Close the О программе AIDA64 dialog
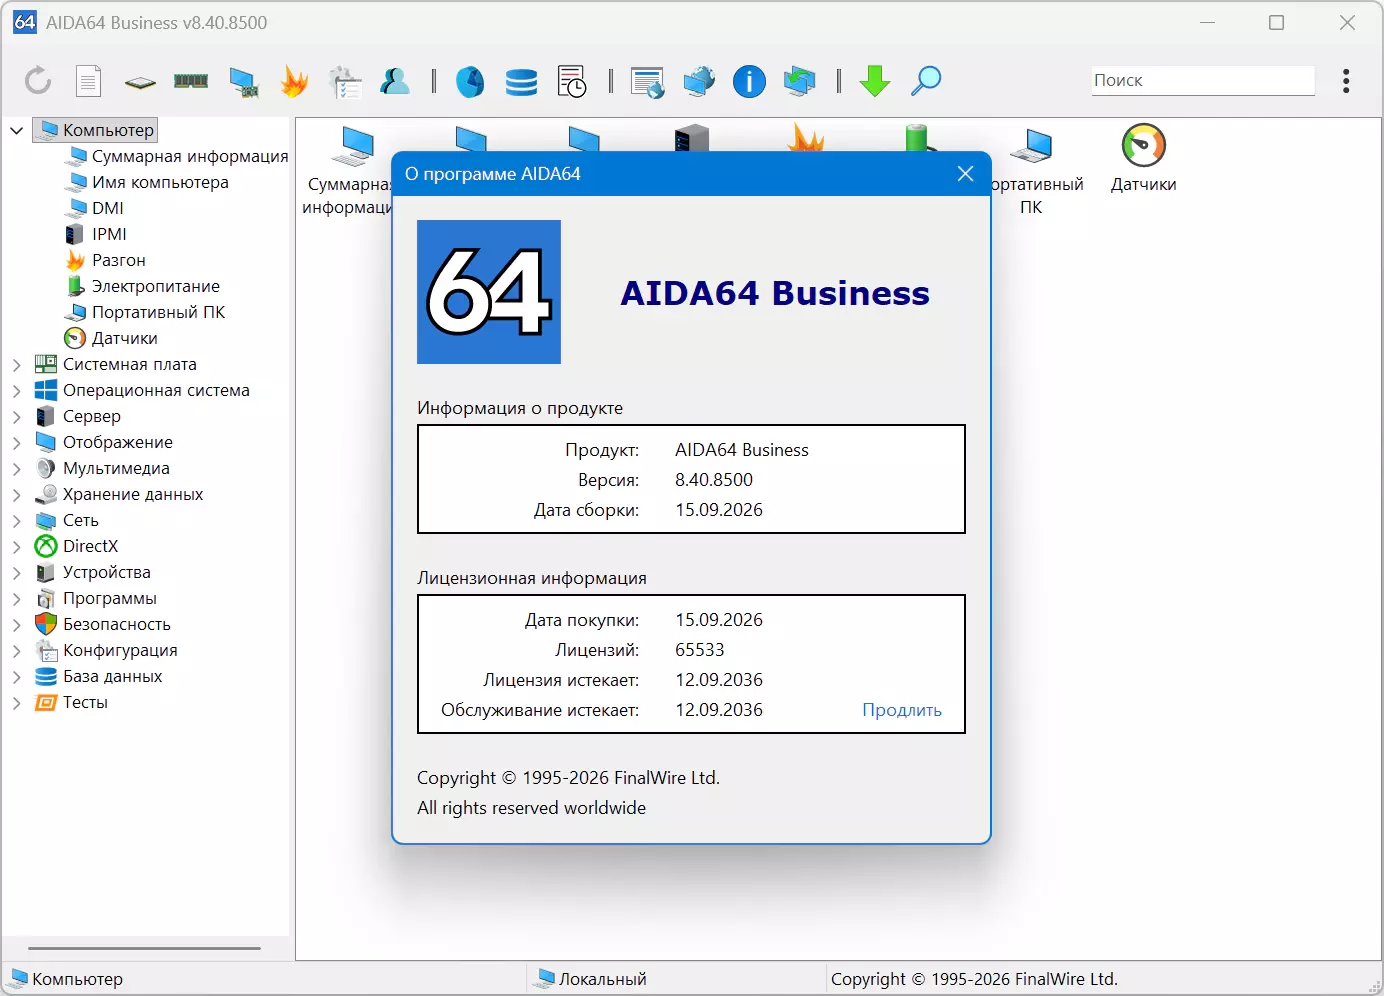The image size is (1384, 996). 965,174
